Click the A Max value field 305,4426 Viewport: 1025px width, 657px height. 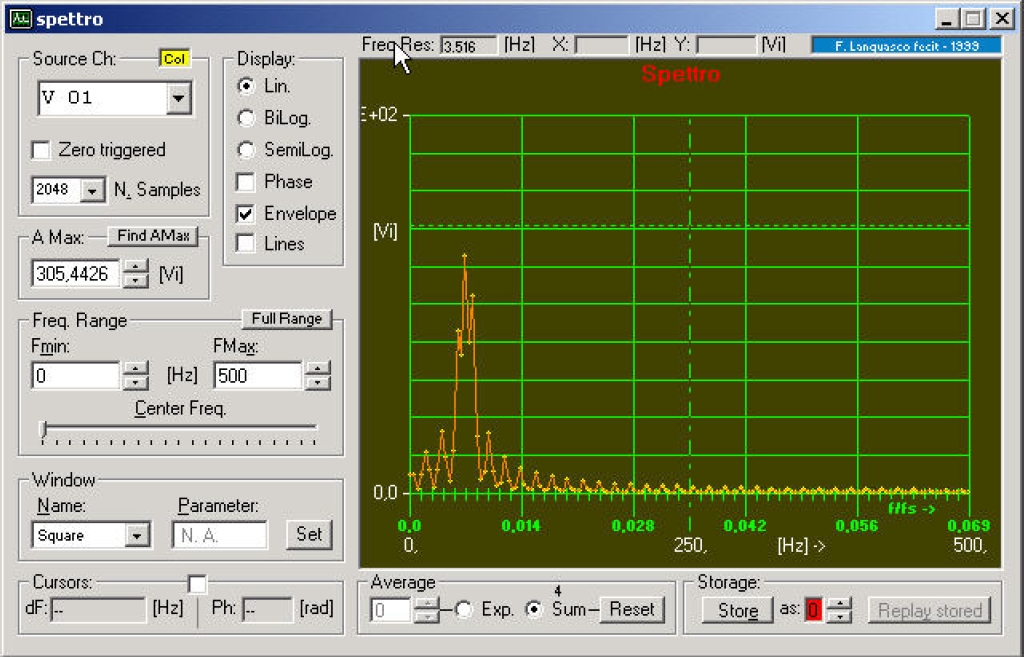75,273
